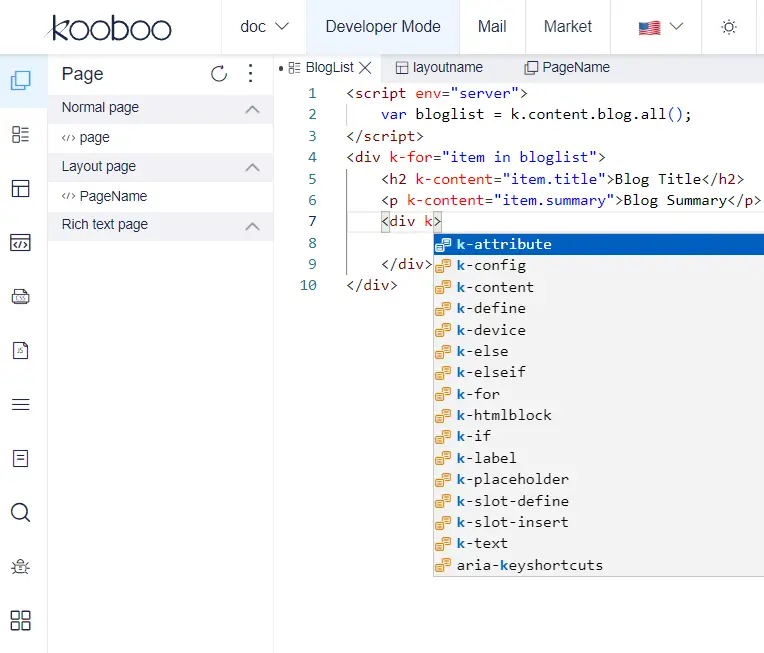Open Mail from the top bar
The width and height of the screenshot is (764, 653).
click(x=491, y=27)
